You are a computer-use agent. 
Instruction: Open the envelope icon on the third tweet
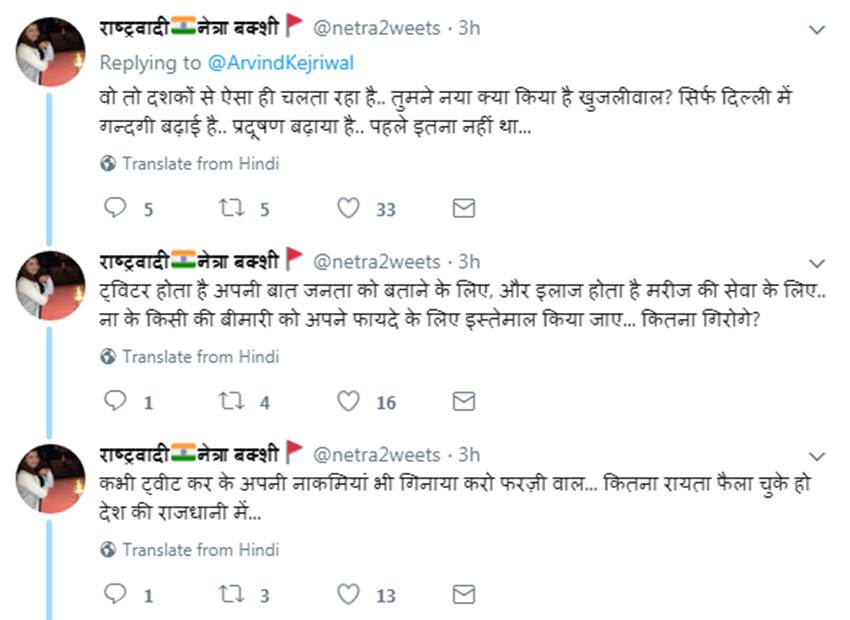[x=463, y=595]
